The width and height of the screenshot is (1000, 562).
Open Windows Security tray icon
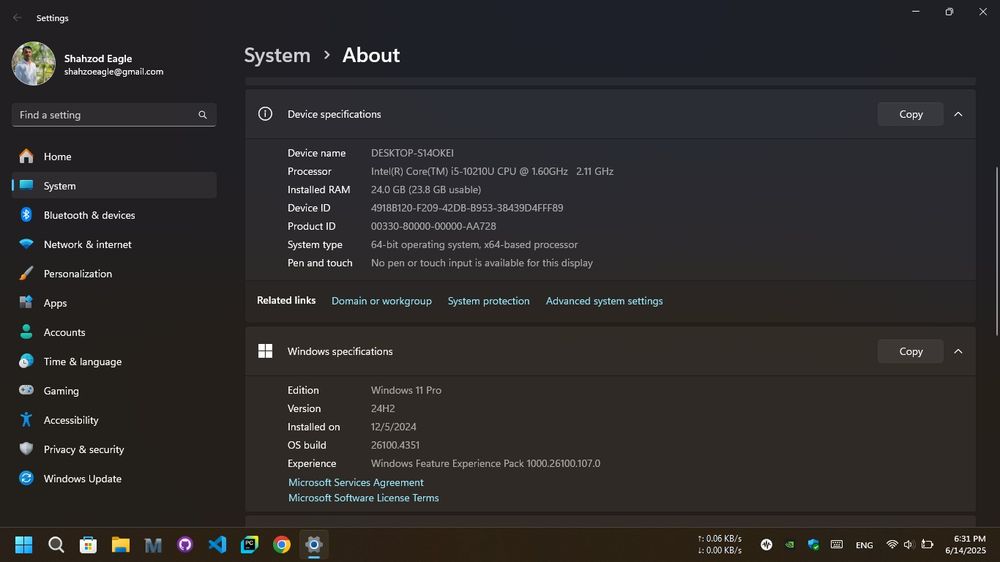(813, 545)
